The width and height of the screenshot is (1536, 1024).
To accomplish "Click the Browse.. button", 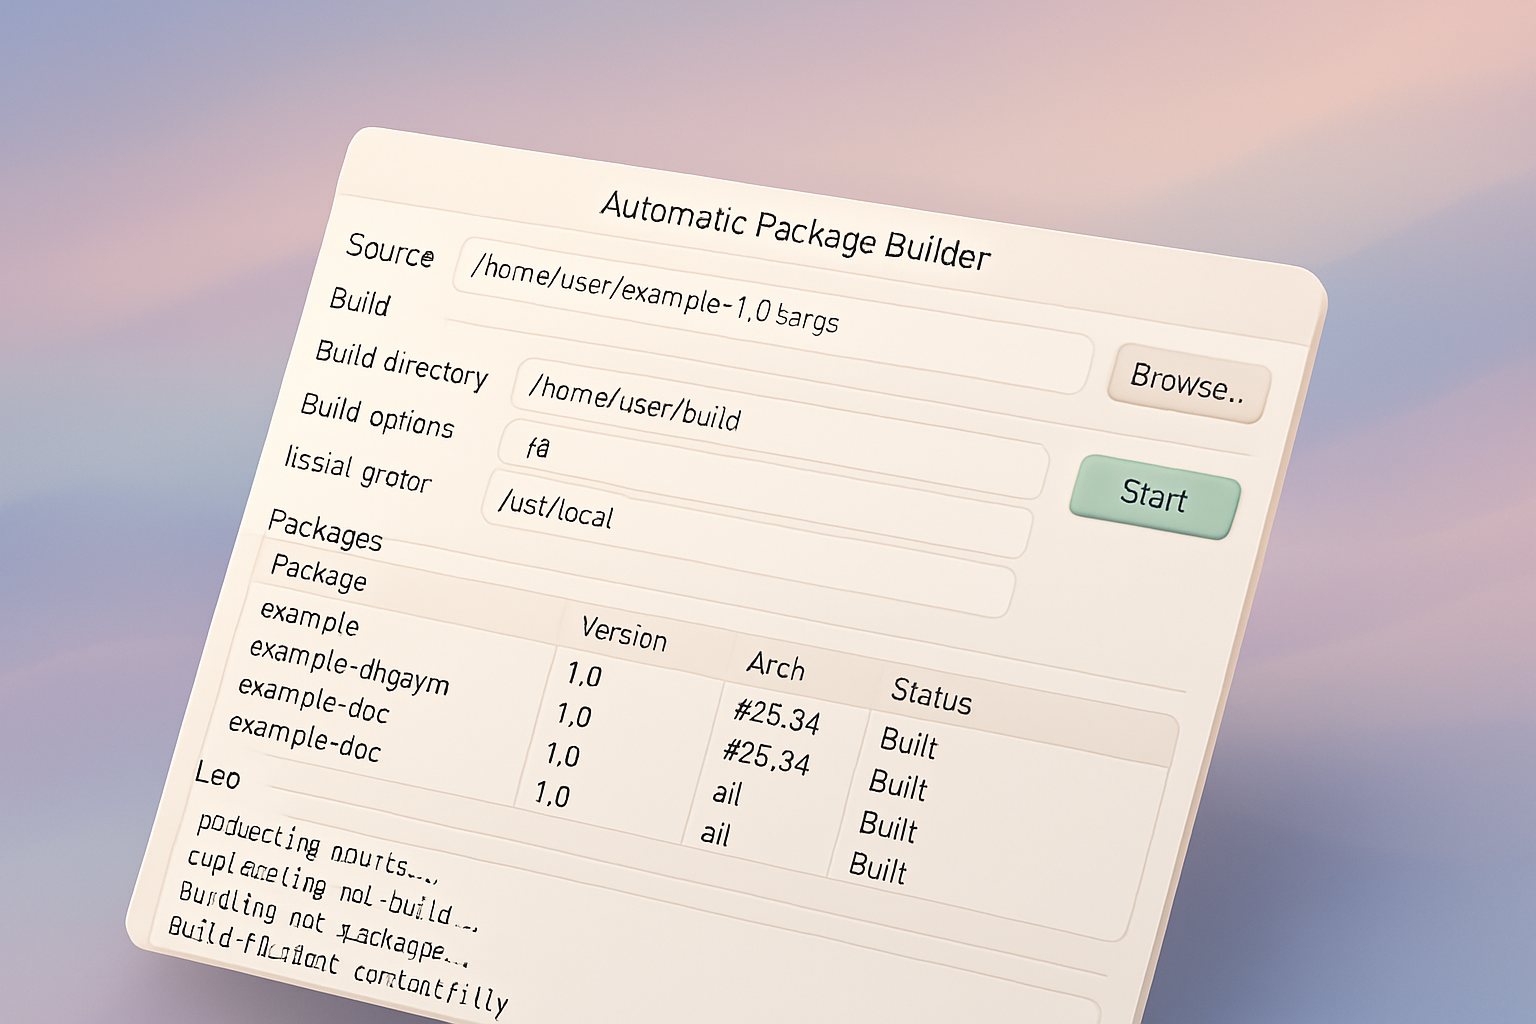I will [1188, 383].
